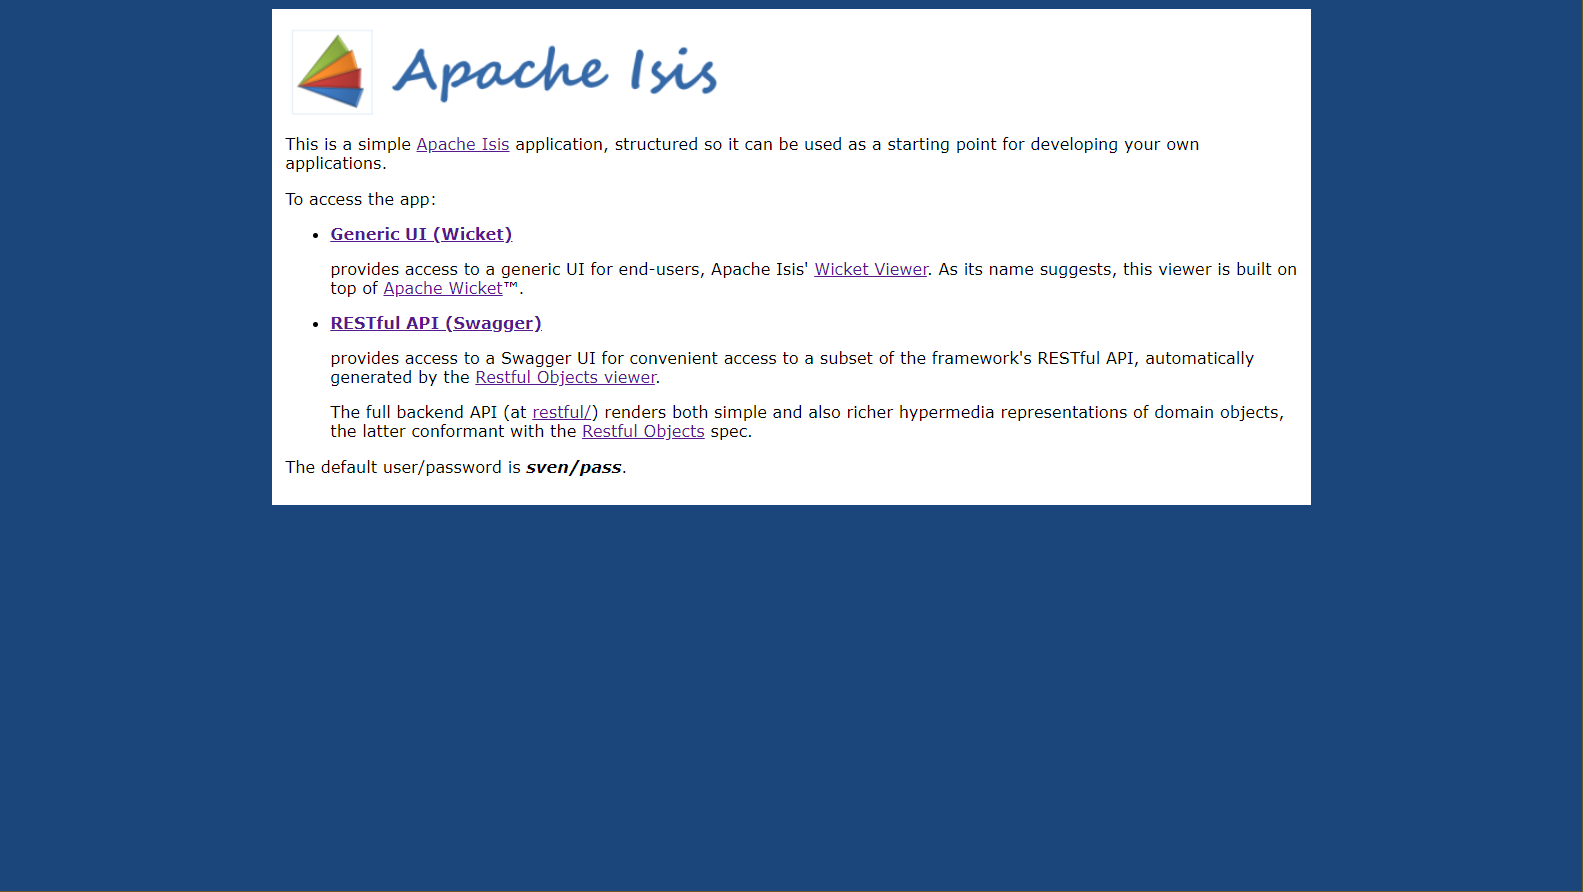
Task: Click the handwritten Apache Isis wordmark
Action: point(554,72)
